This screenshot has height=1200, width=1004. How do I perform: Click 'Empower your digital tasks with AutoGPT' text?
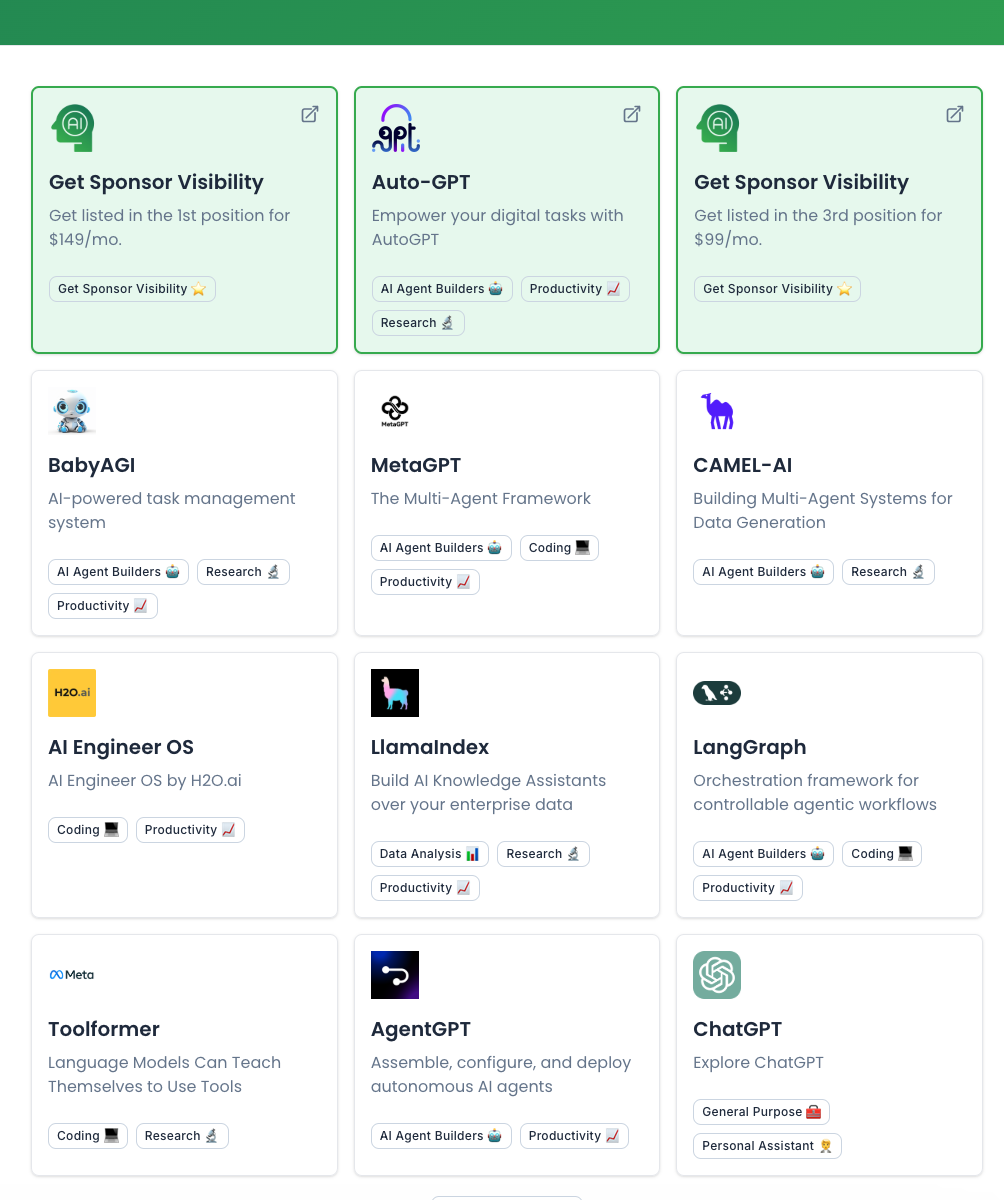click(x=497, y=227)
